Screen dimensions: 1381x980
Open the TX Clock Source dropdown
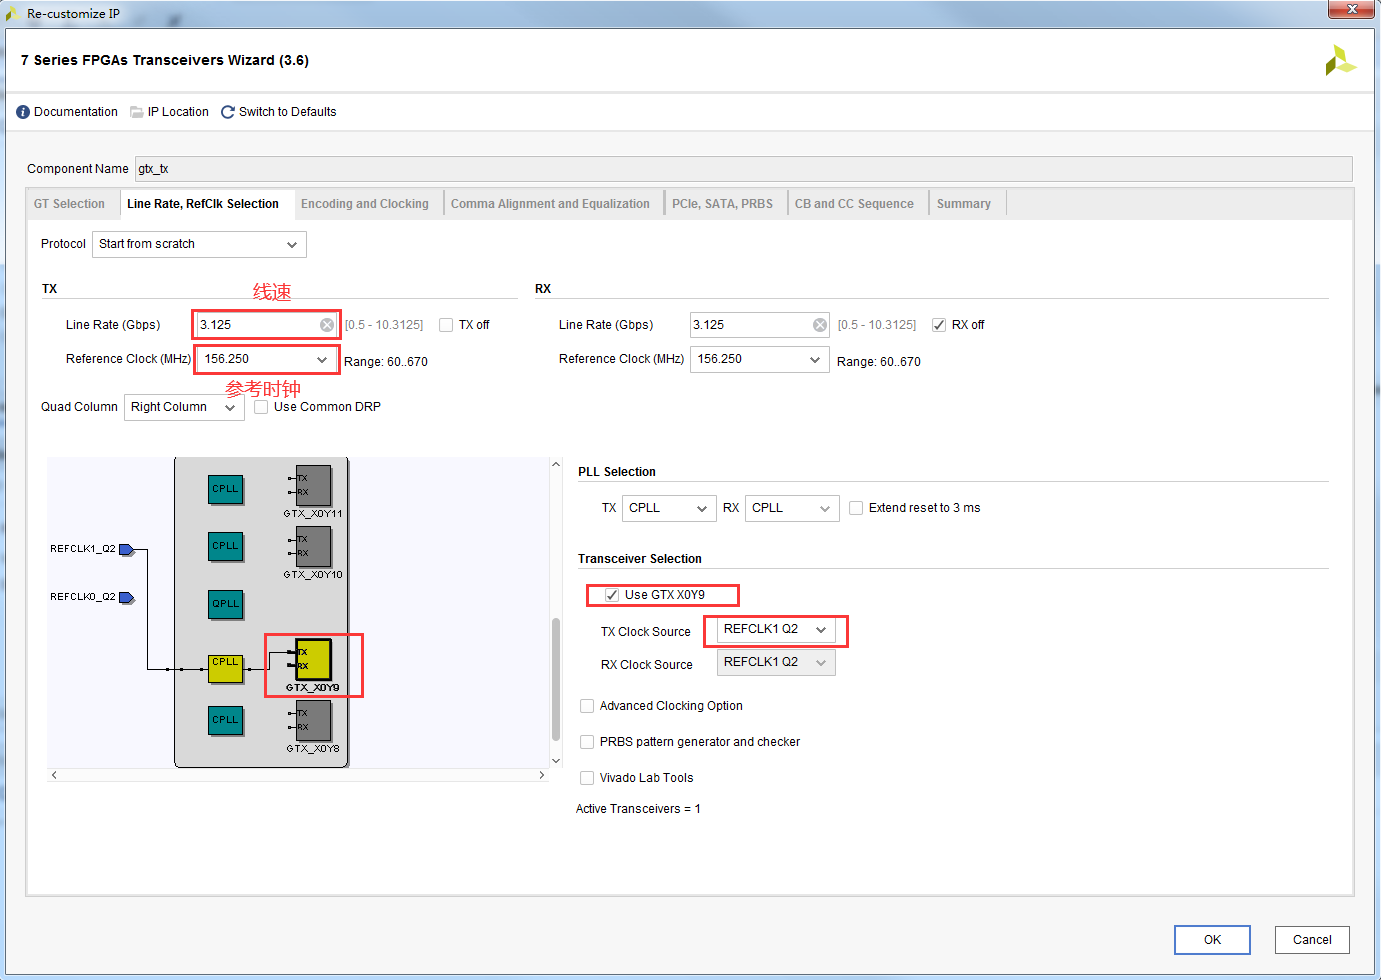(776, 630)
